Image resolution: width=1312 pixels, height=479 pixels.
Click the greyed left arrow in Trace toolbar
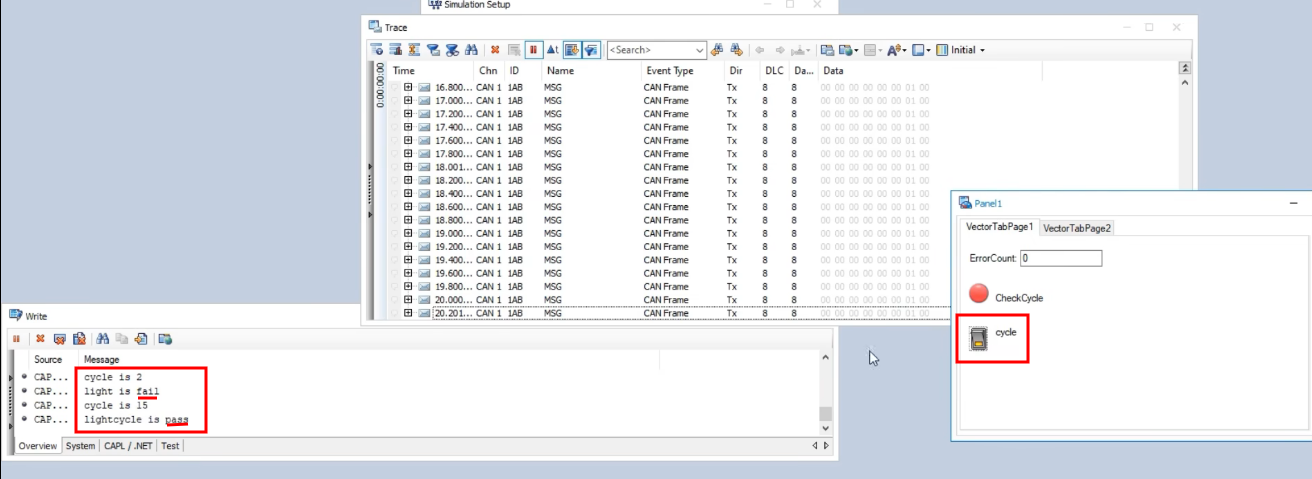click(x=760, y=49)
